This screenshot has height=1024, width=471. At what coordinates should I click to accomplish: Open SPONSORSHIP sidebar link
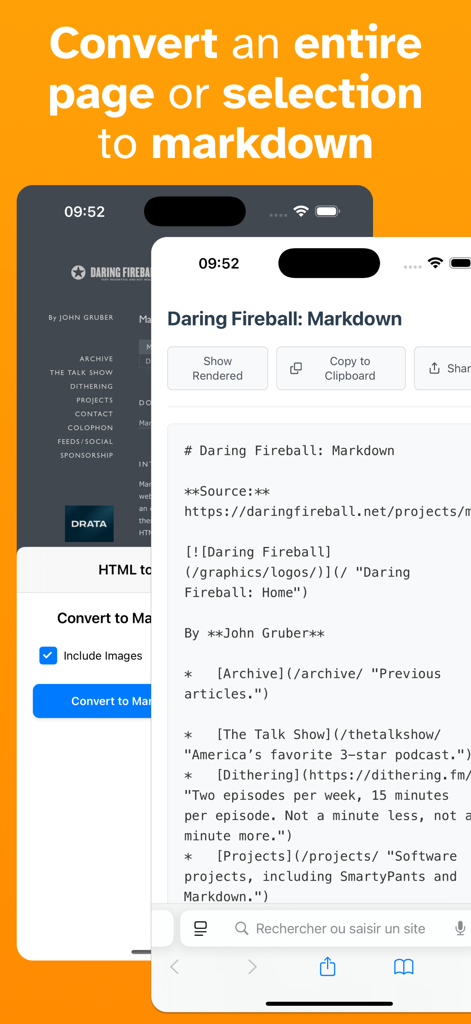tap(86, 455)
